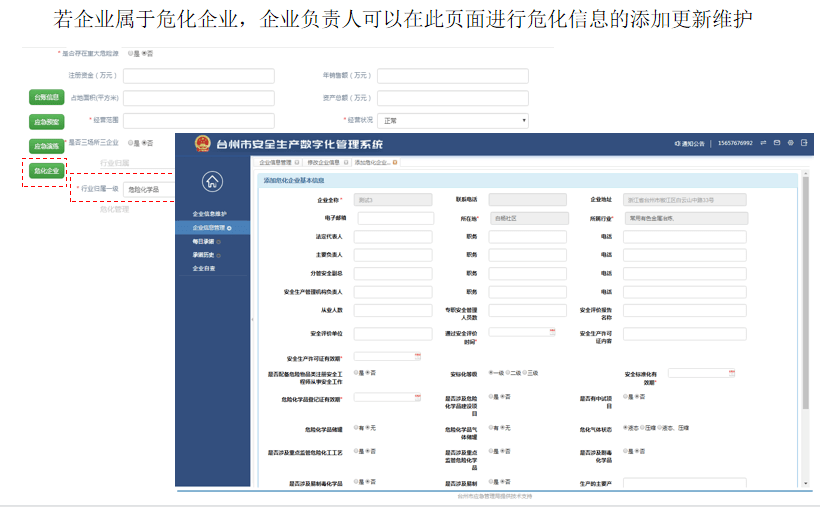Click the 每日承诺 sidebar indicator icon

pos(219,242)
